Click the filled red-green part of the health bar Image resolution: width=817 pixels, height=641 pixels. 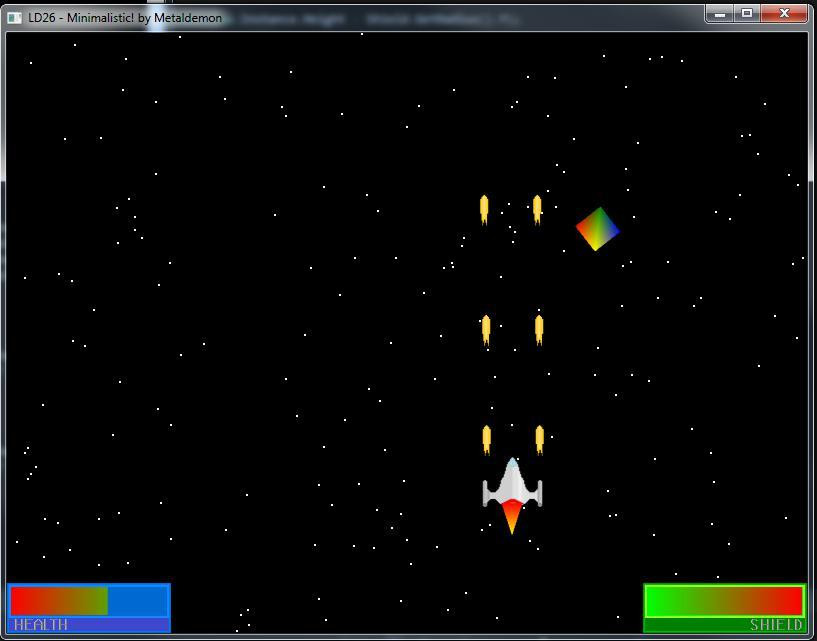click(58, 601)
